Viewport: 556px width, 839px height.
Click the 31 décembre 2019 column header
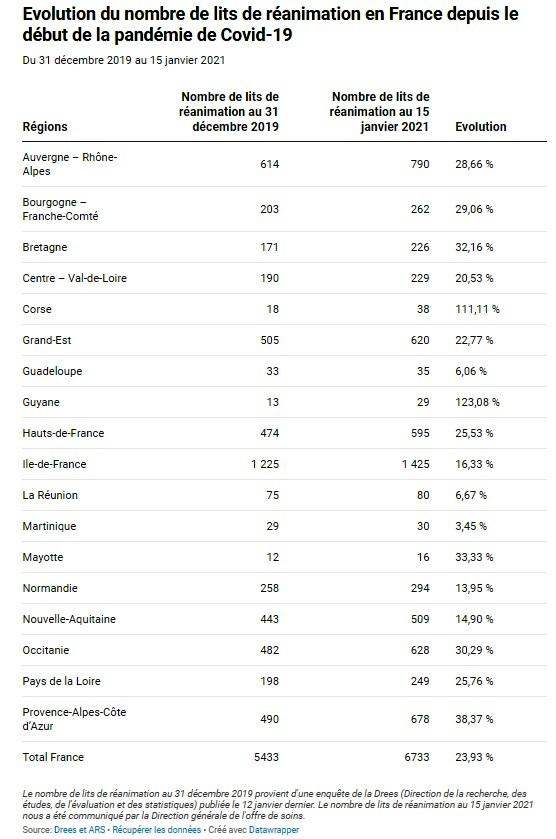[229, 112]
